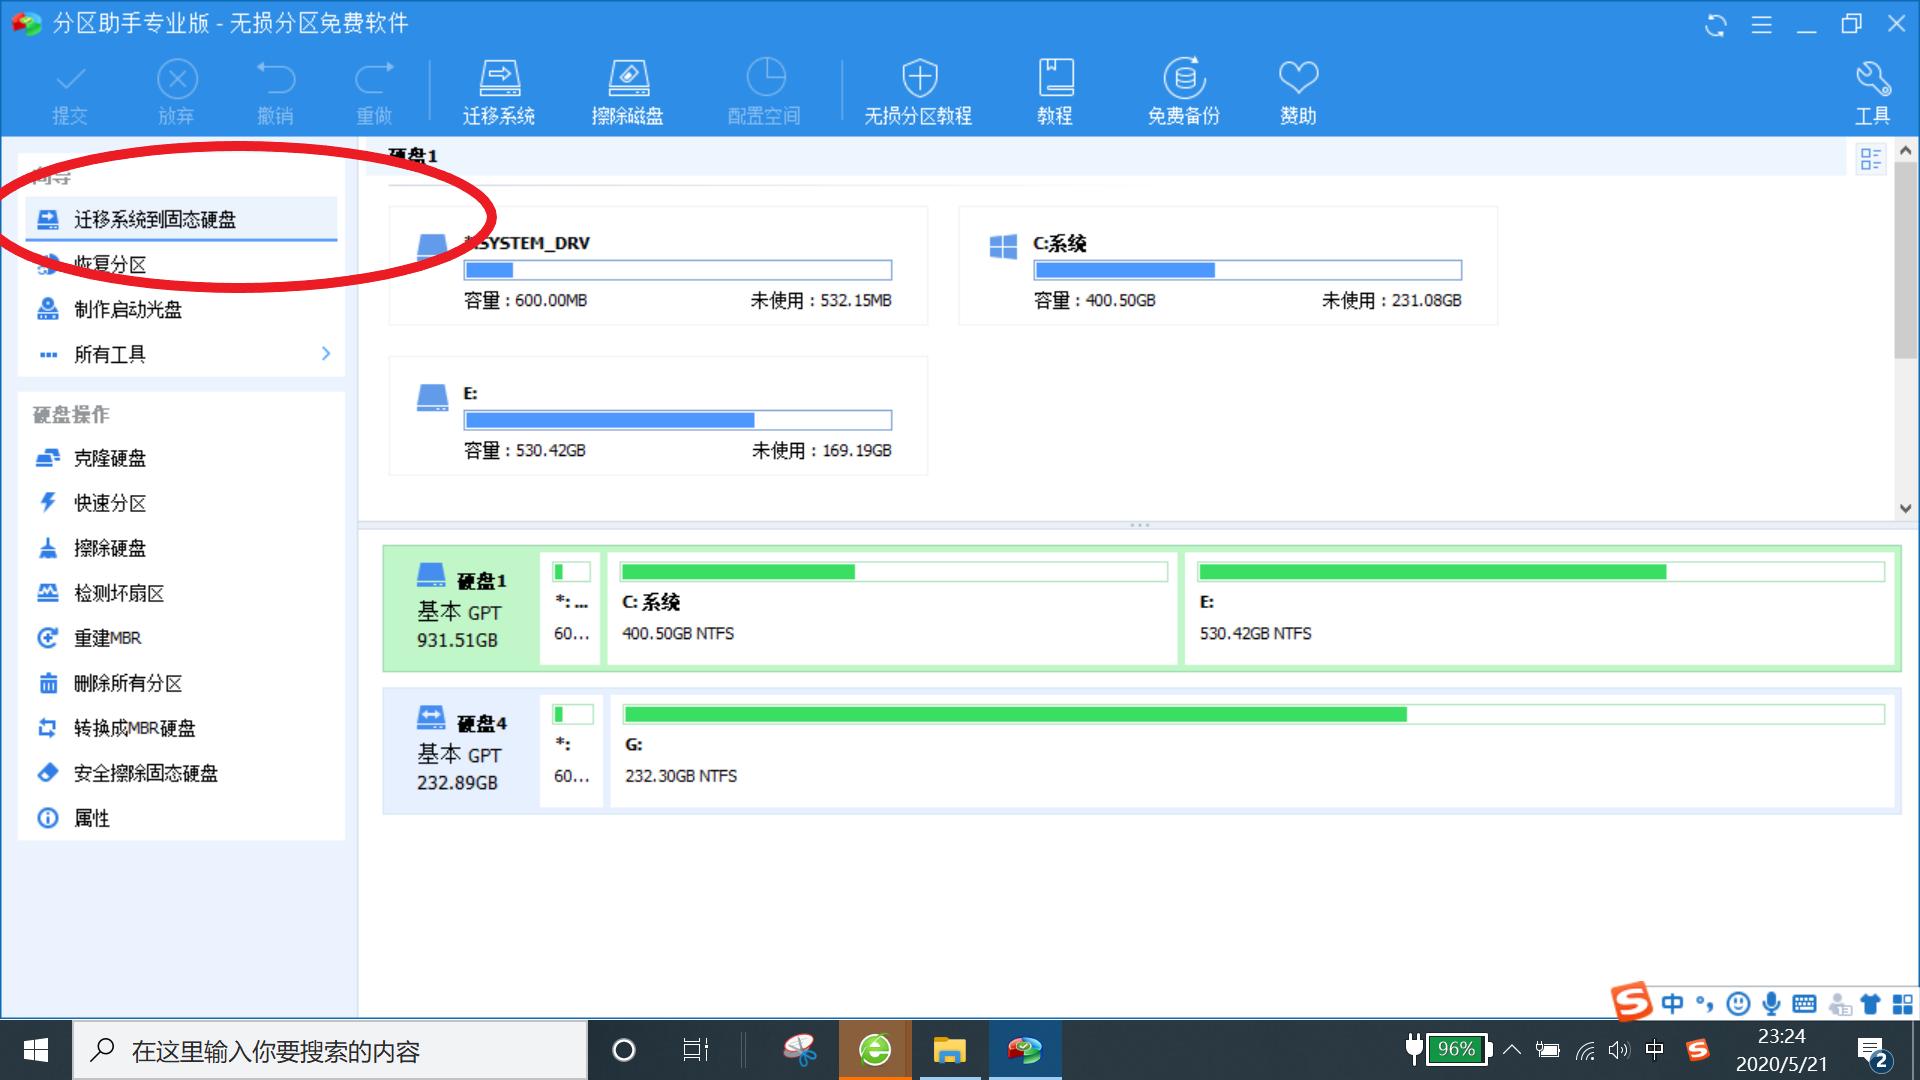
Task: Expand the 所有工具 arrow
Action: tap(326, 354)
